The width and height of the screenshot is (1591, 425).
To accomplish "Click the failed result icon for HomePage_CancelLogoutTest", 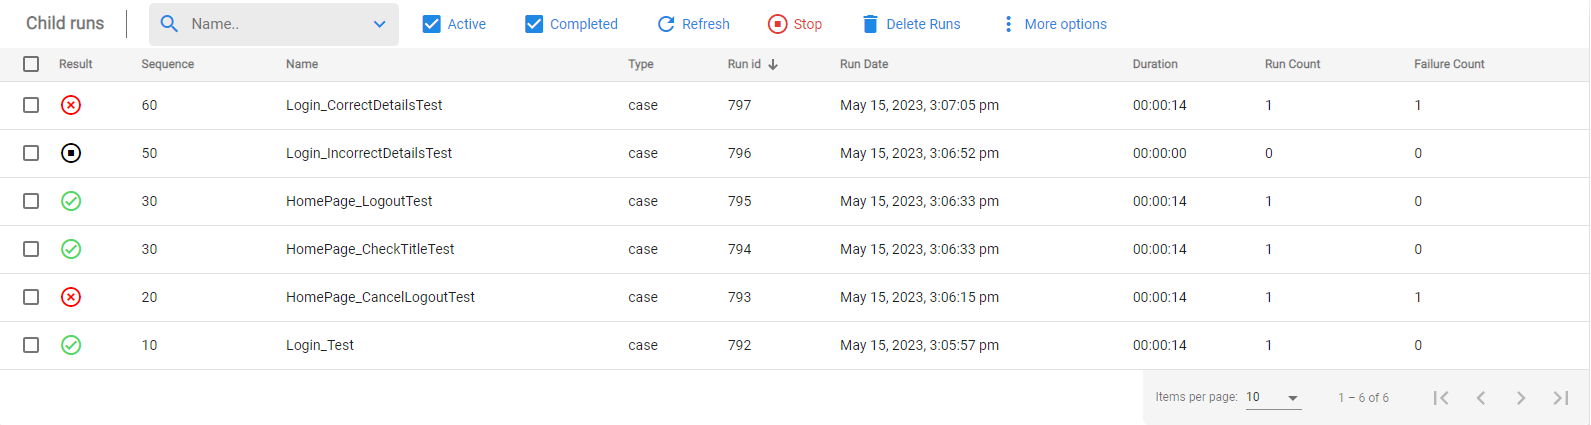I will click(71, 297).
